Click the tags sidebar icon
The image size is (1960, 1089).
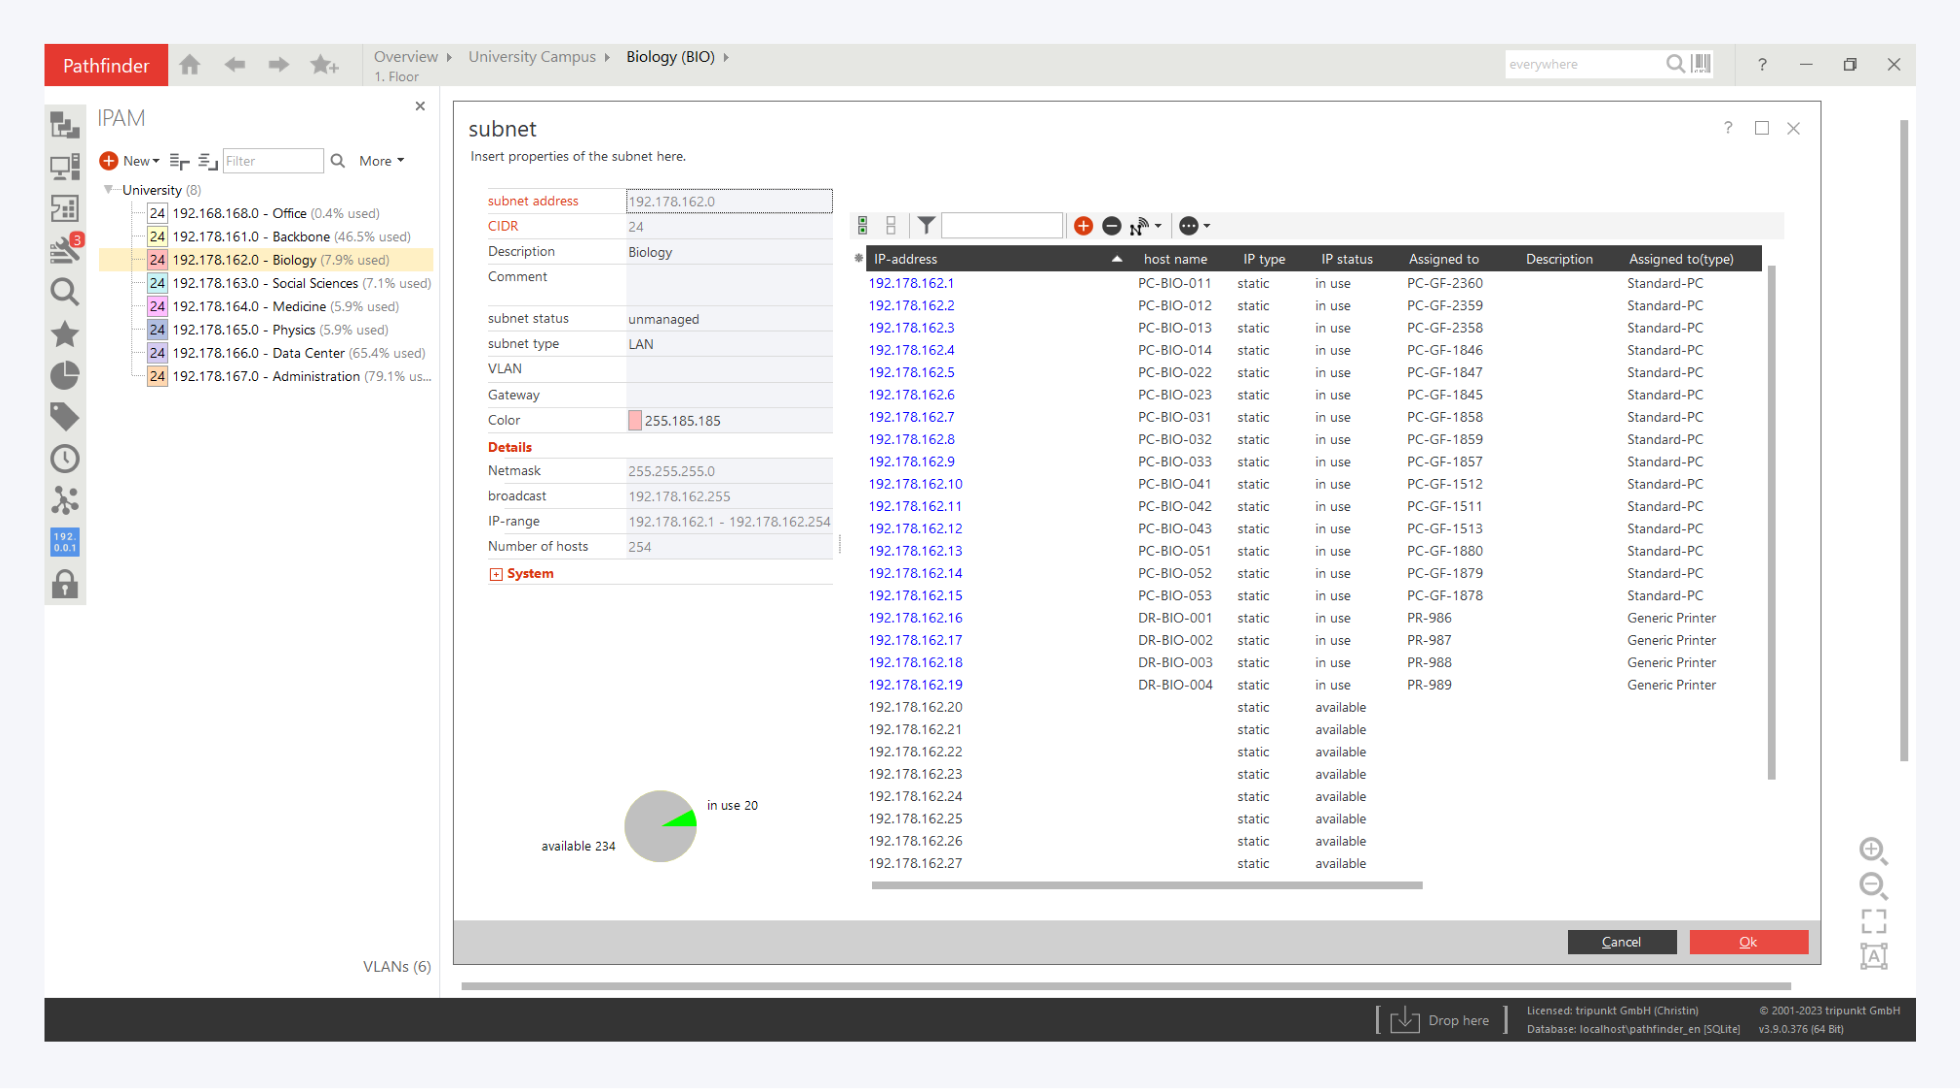click(x=65, y=417)
